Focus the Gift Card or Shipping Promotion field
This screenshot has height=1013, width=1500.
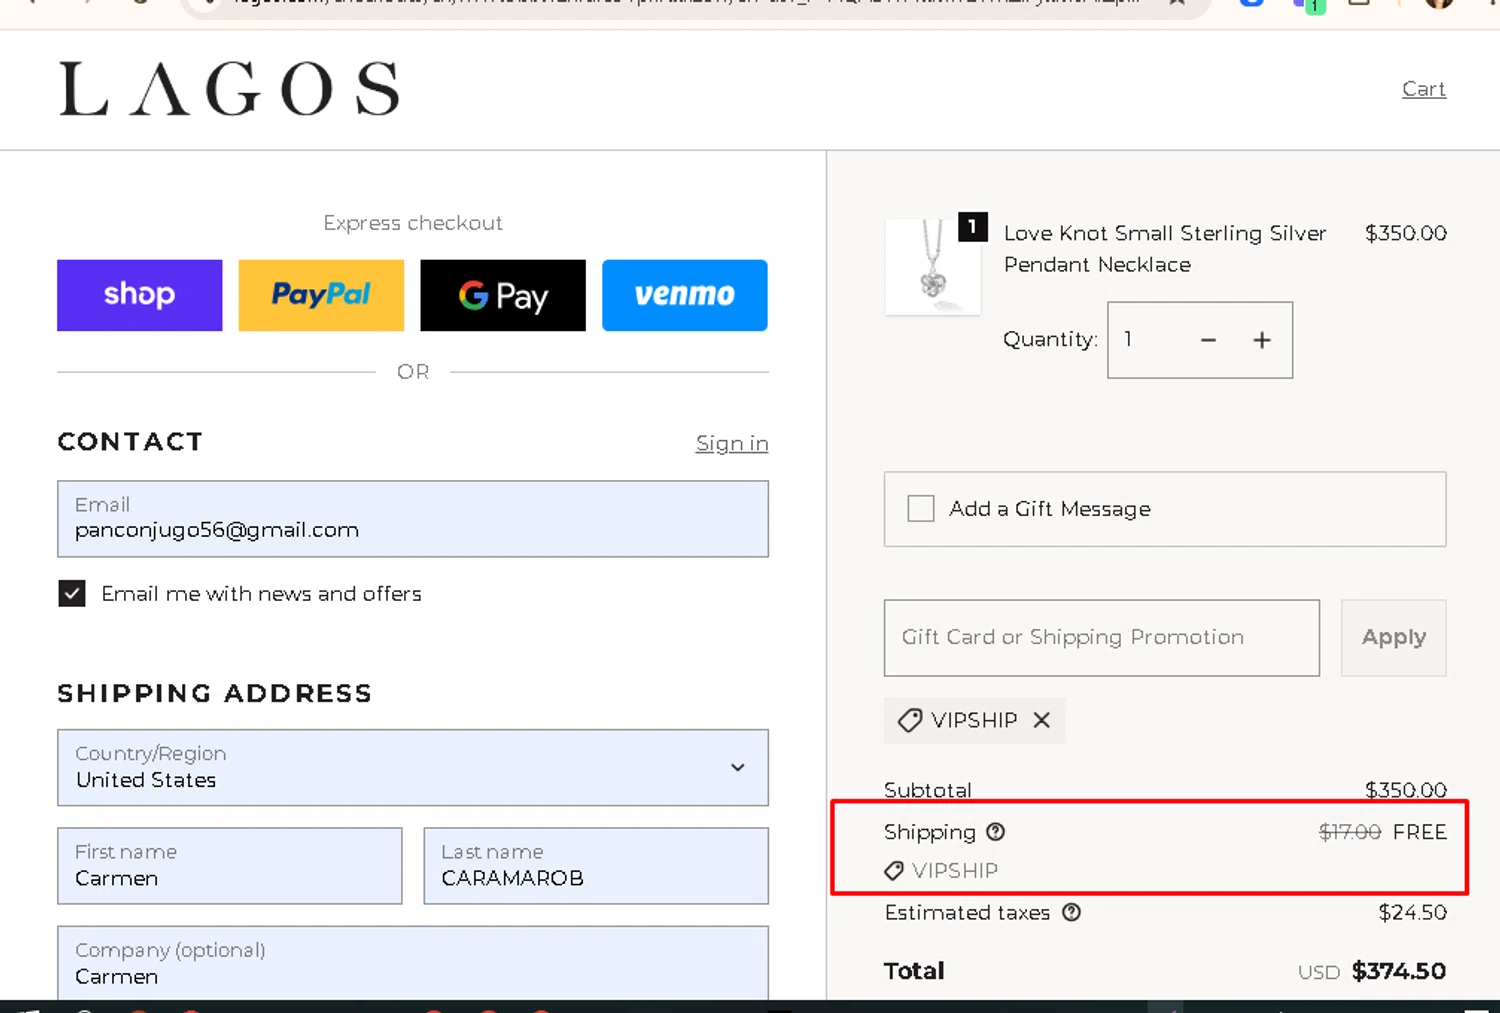(1102, 638)
